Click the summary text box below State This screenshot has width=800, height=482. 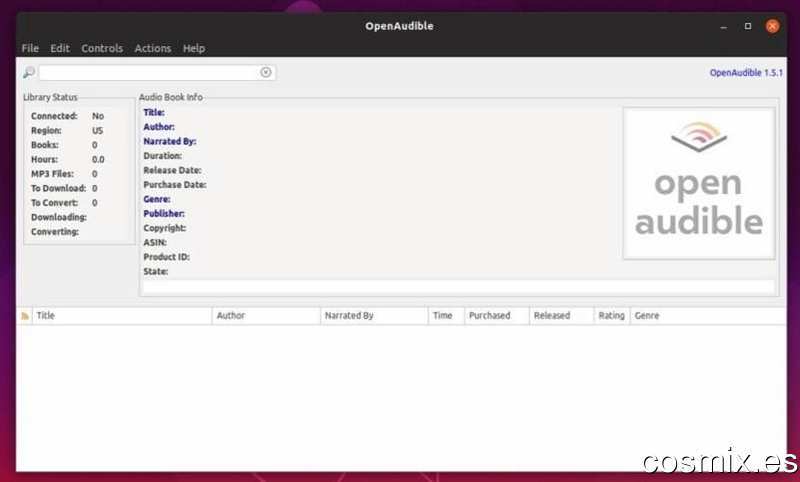click(x=459, y=287)
